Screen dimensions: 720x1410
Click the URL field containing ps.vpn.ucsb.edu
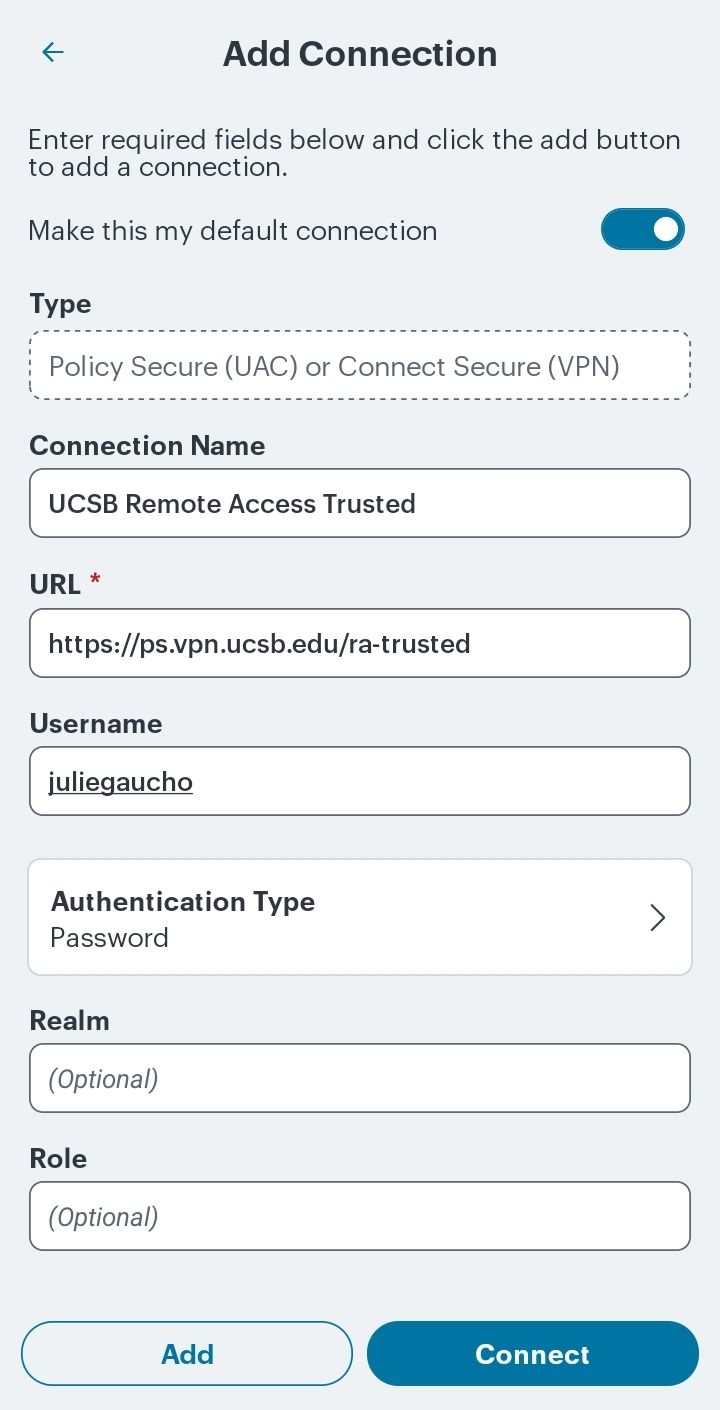click(360, 643)
